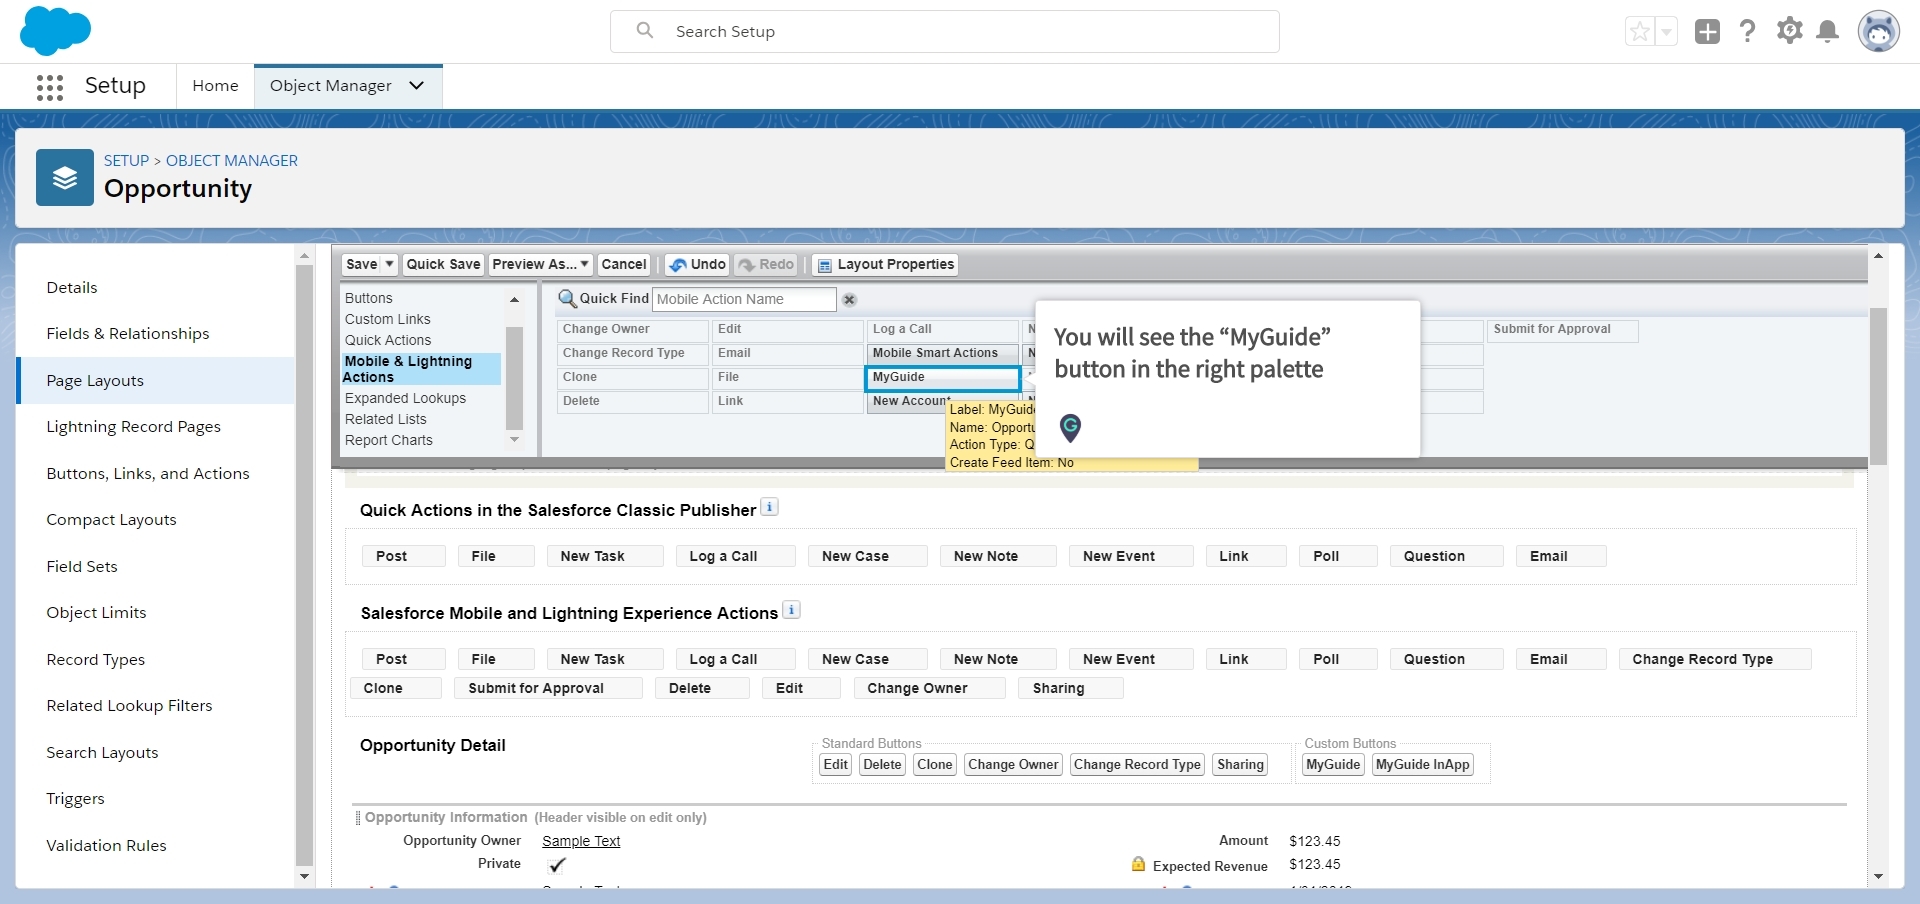Open the favorites list dropdown arrow
Image resolution: width=1920 pixels, height=904 pixels.
click(x=1666, y=32)
